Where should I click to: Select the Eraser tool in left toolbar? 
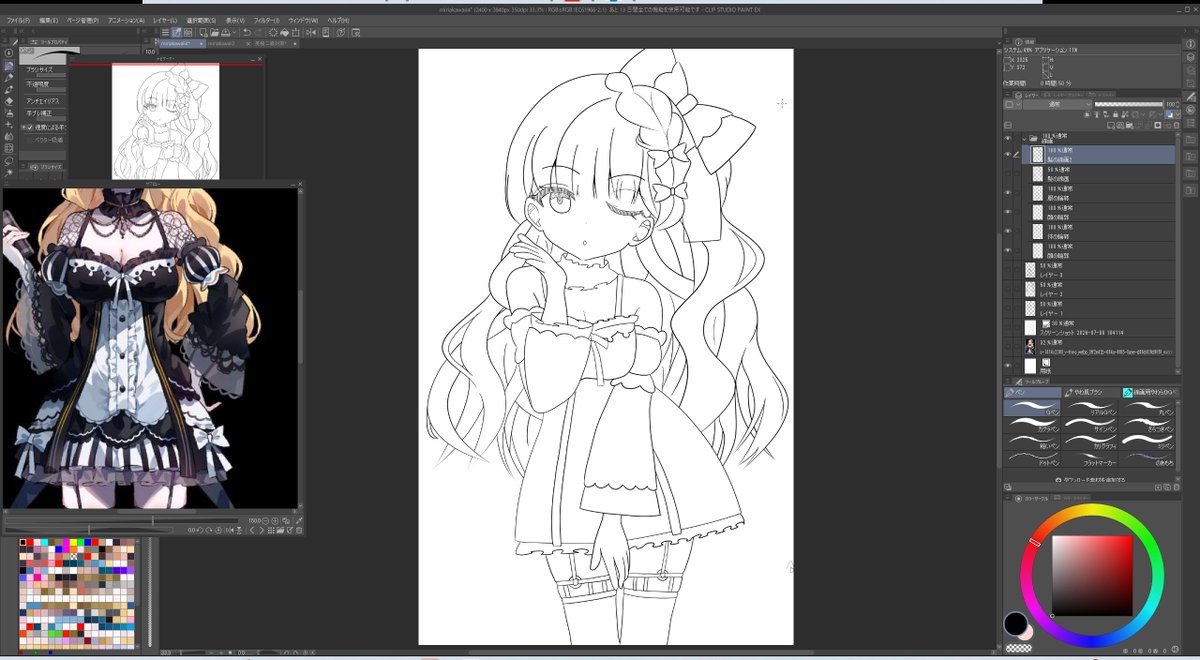pos(9,101)
